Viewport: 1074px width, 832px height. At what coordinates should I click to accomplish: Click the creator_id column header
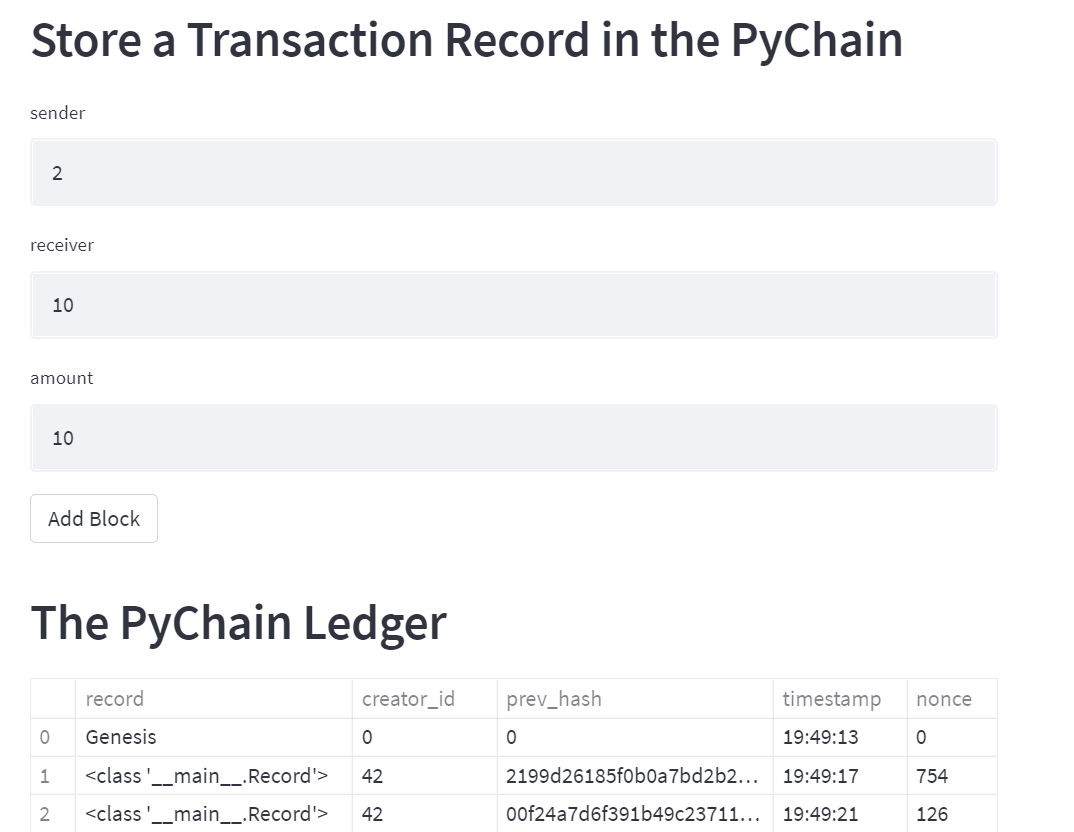pos(408,698)
